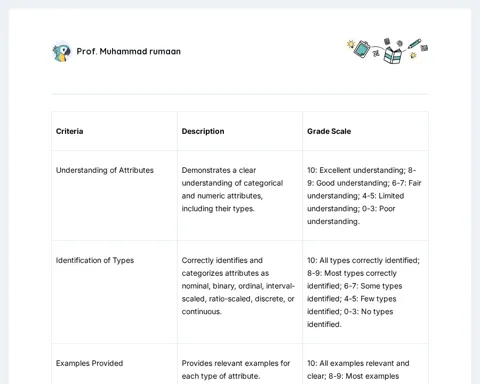Click the Prof. Muhammad rumaan name
This screenshot has width=480, height=384.
129,51
